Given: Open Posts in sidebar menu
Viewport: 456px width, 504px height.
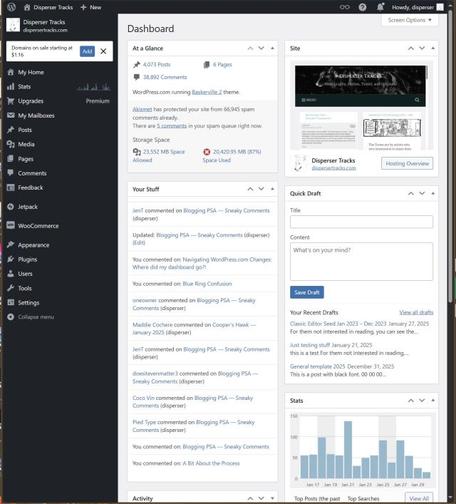Looking at the screenshot, I should [x=25, y=130].
